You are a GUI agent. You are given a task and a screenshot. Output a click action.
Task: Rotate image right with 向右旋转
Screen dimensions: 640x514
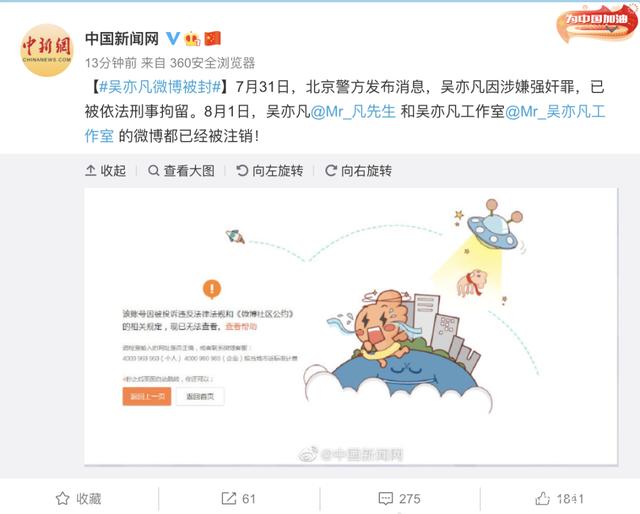(358, 171)
